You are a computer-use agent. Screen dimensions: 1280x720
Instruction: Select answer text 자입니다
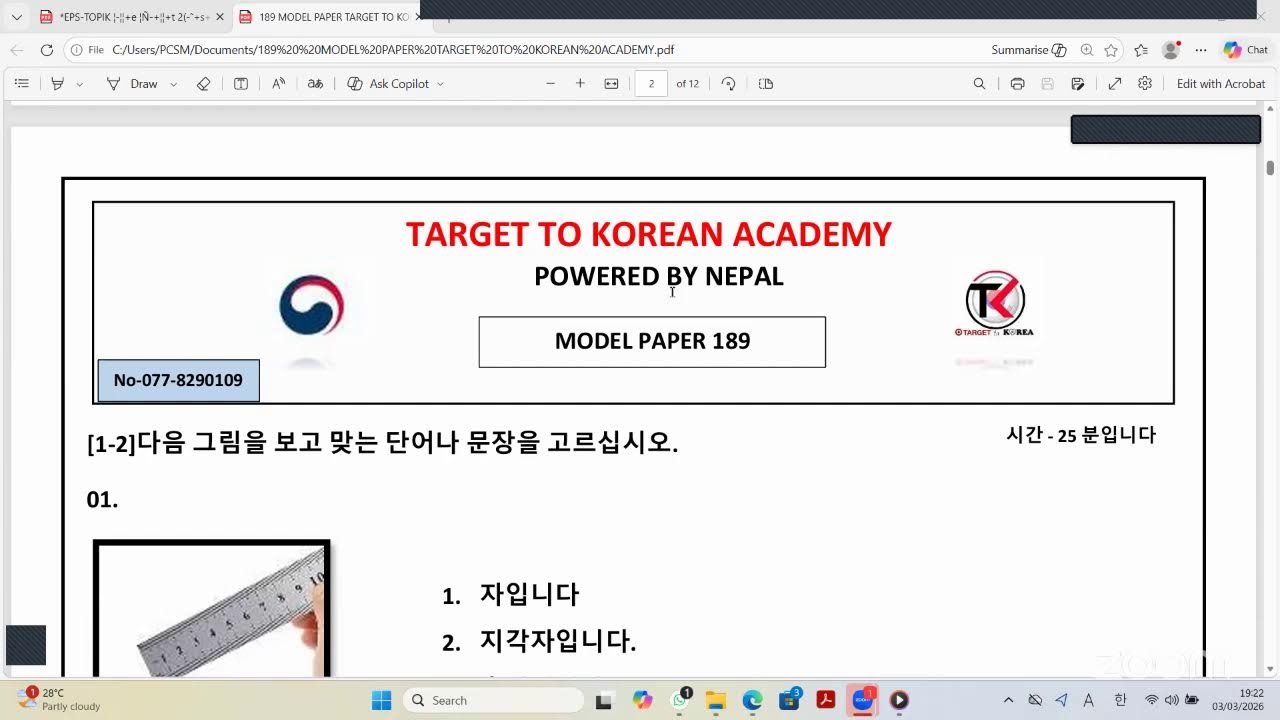(x=529, y=594)
